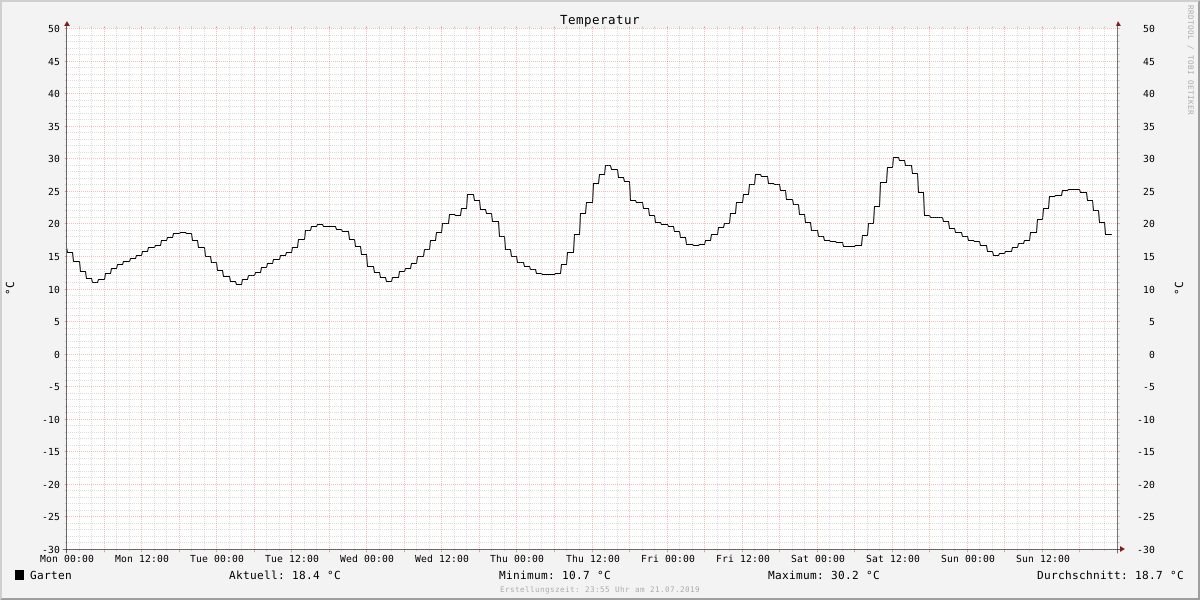This screenshot has height=600, width=1200.
Task: Click the Fri 00:00 axis label
Action: tap(668, 559)
